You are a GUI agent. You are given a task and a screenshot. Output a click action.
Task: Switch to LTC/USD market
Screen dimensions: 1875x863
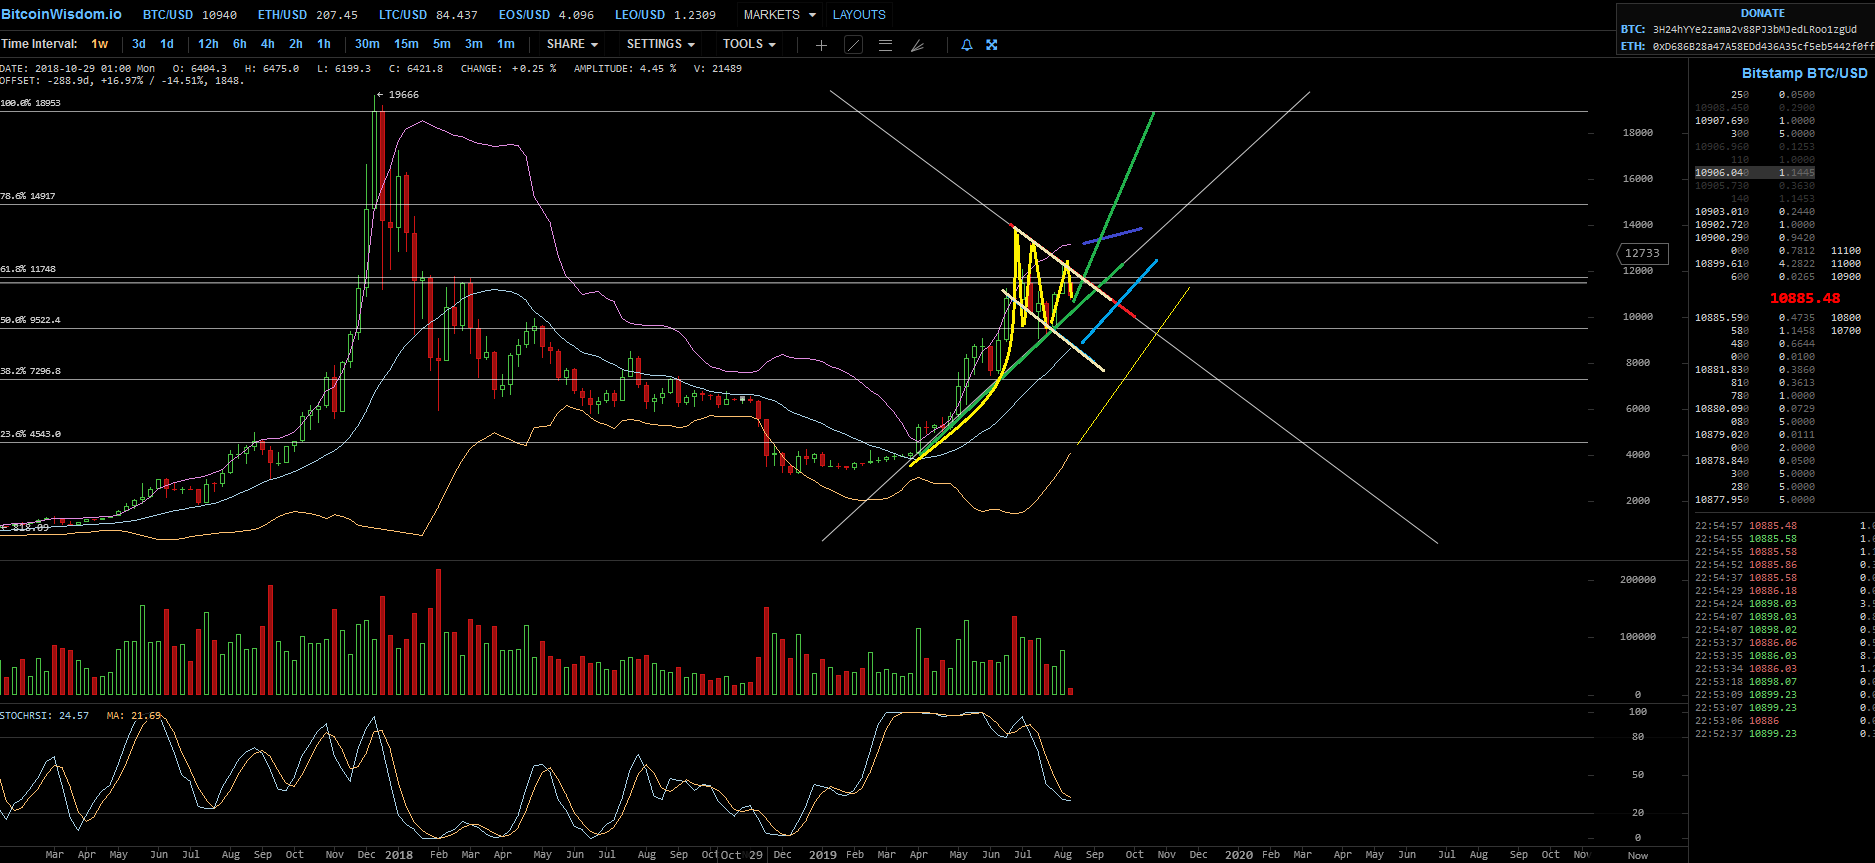click(428, 15)
